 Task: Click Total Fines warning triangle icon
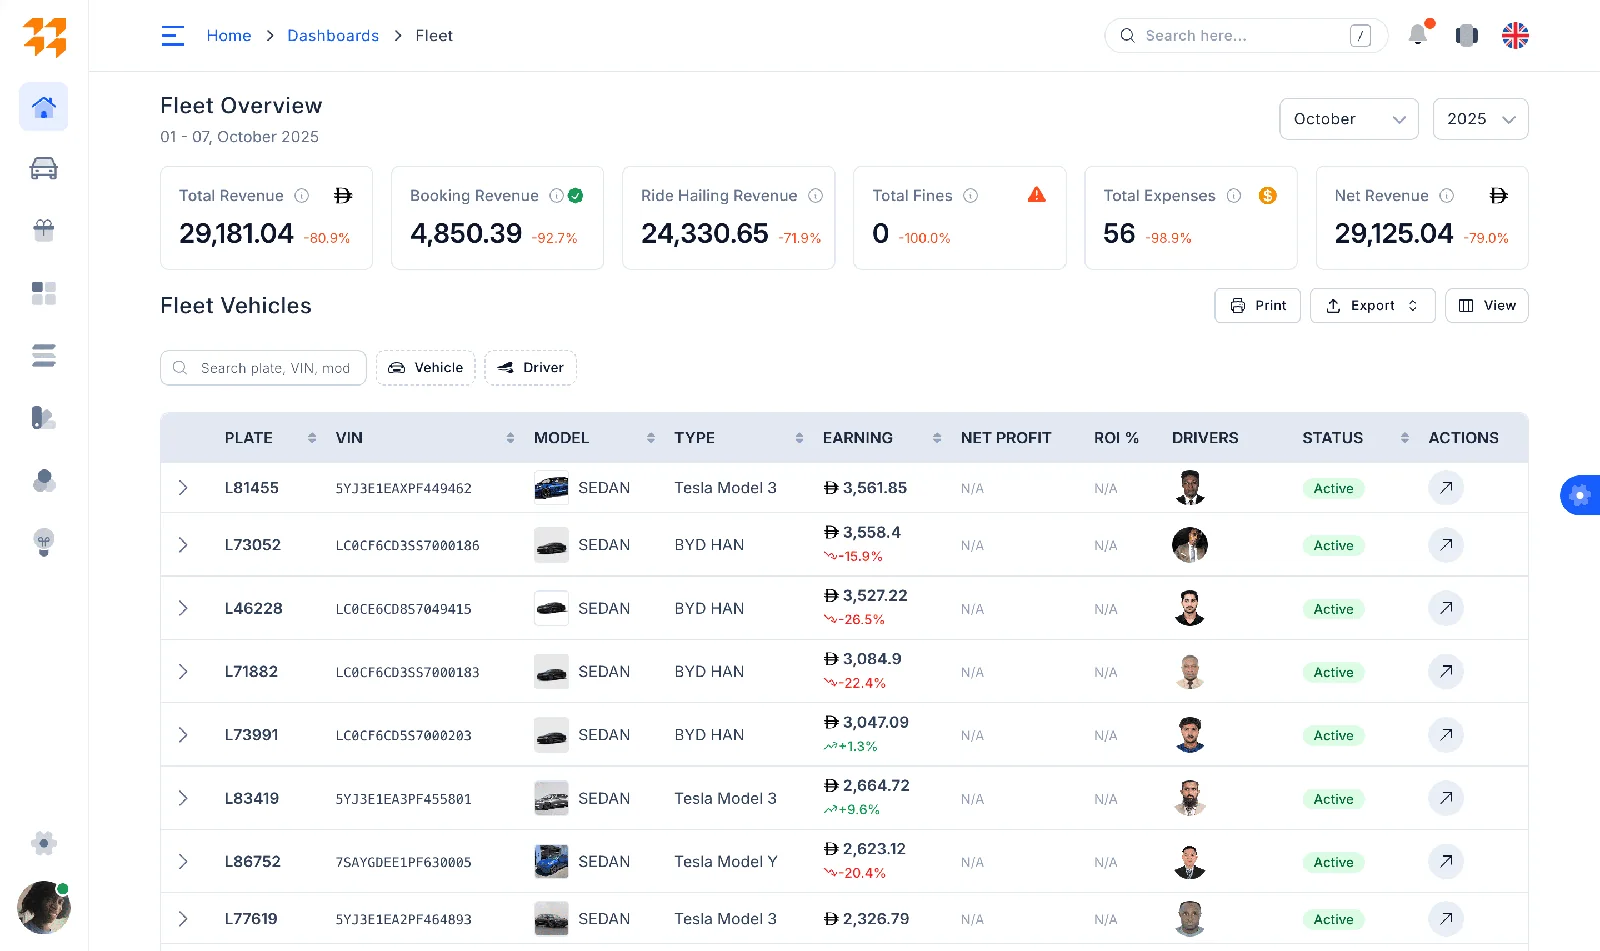(x=1037, y=195)
